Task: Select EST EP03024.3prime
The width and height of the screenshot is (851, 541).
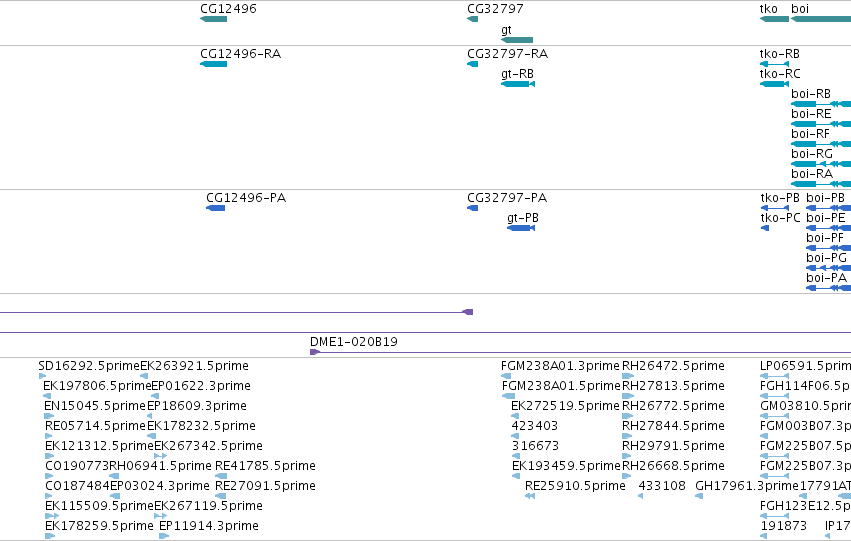Action: pos(159,487)
